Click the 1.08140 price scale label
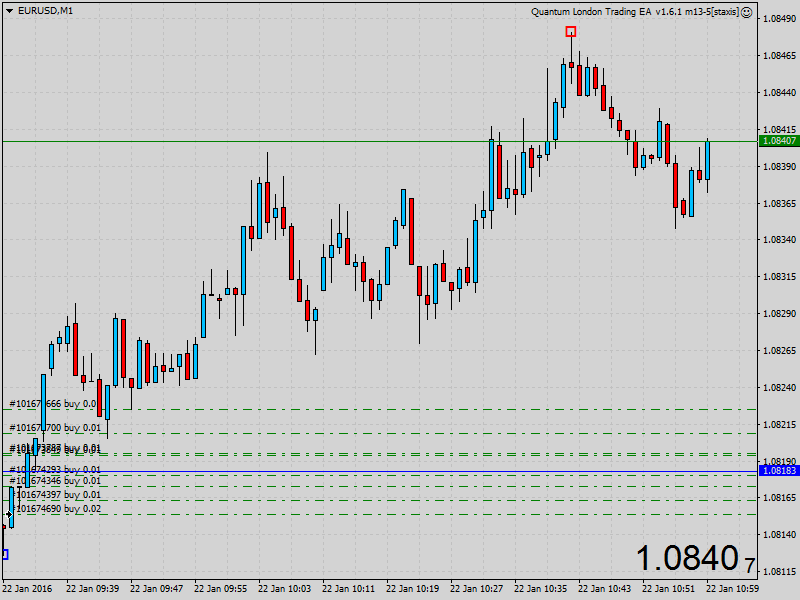Image resolution: width=800 pixels, height=600 pixels. coord(779,535)
